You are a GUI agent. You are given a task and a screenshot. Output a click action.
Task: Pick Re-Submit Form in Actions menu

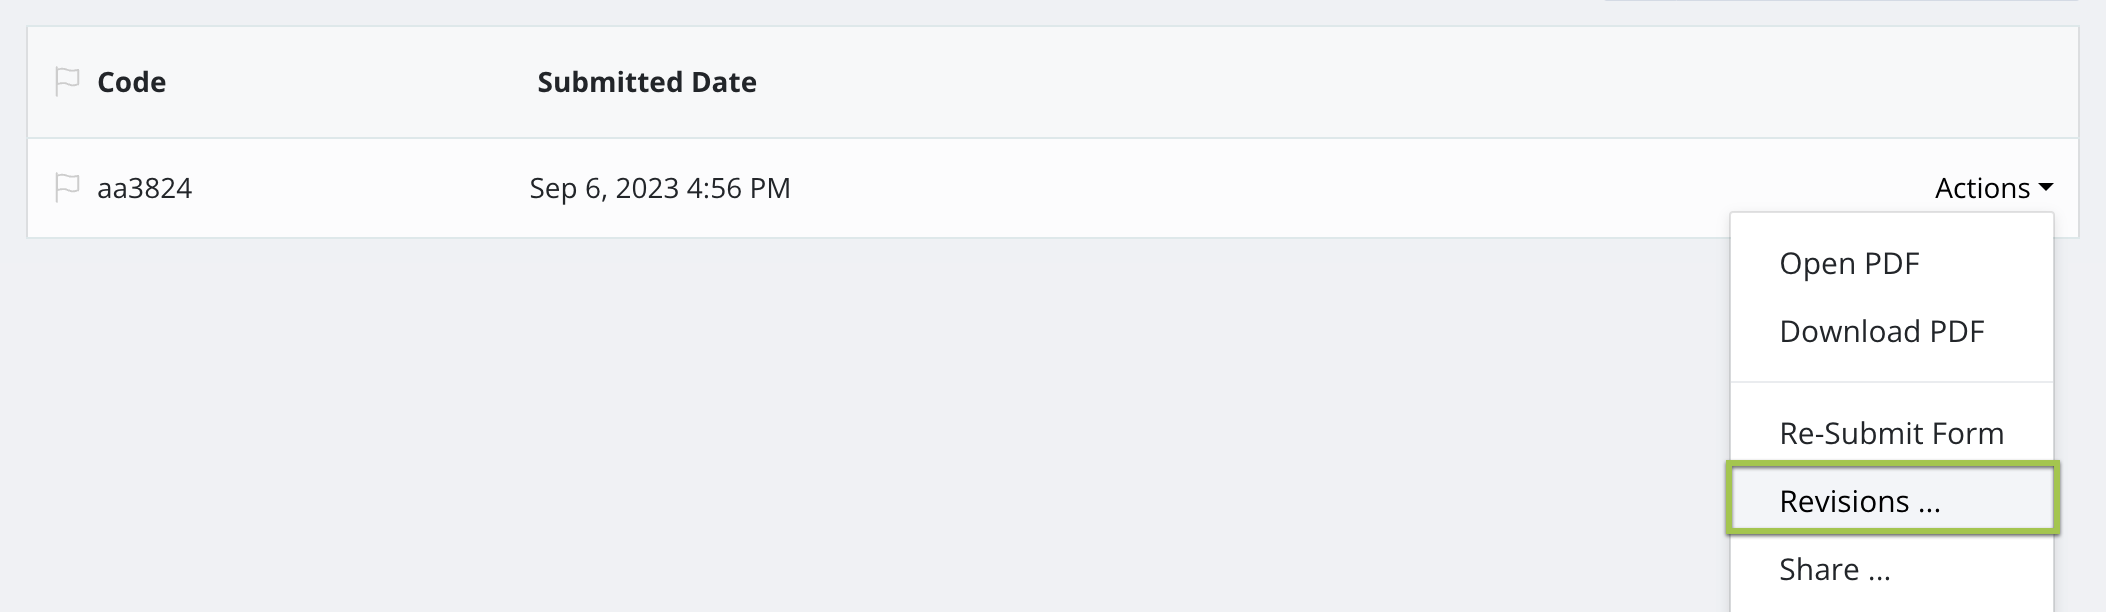[x=1891, y=433]
